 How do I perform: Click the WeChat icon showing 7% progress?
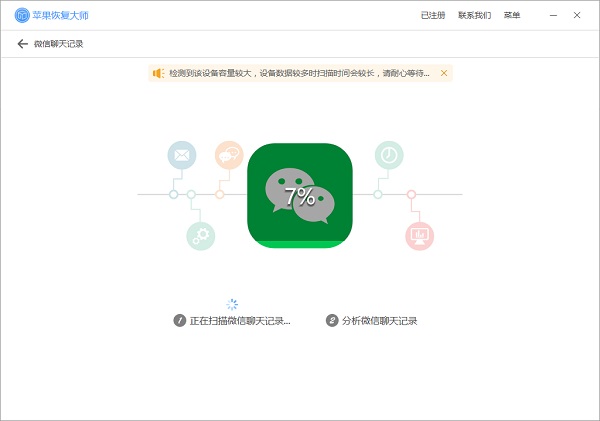[x=300, y=195]
